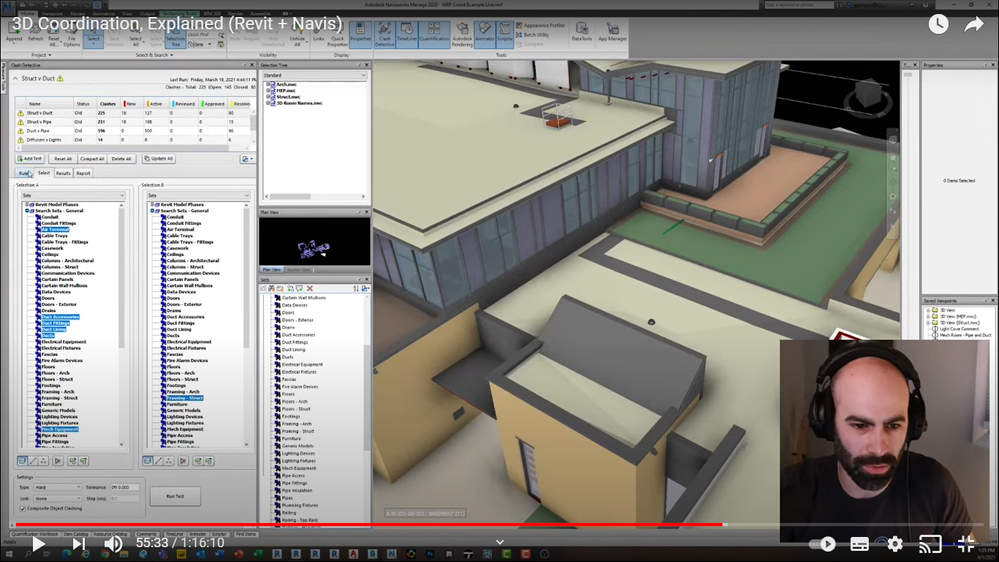Image resolution: width=999 pixels, height=562 pixels.
Task: Open App Manager in ribbon
Action: pyautogui.click(x=612, y=32)
